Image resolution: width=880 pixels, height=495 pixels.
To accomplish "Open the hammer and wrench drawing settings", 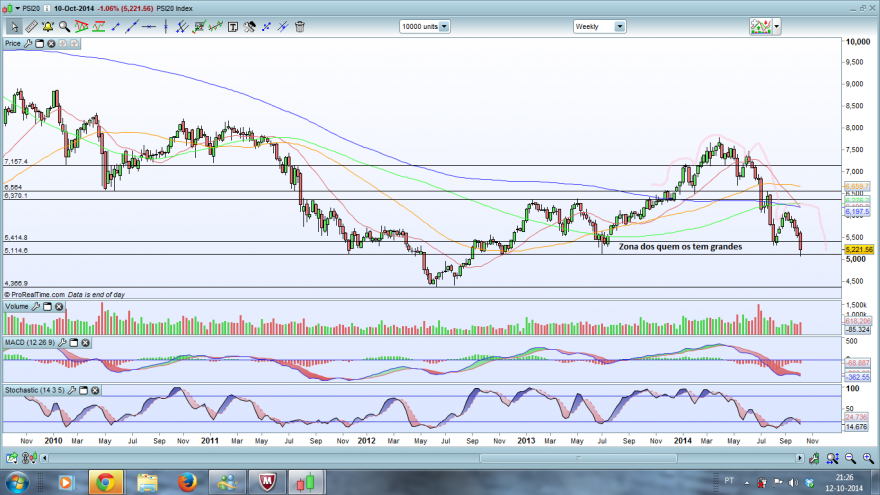I will pyautogui.click(x=250, y=26).
